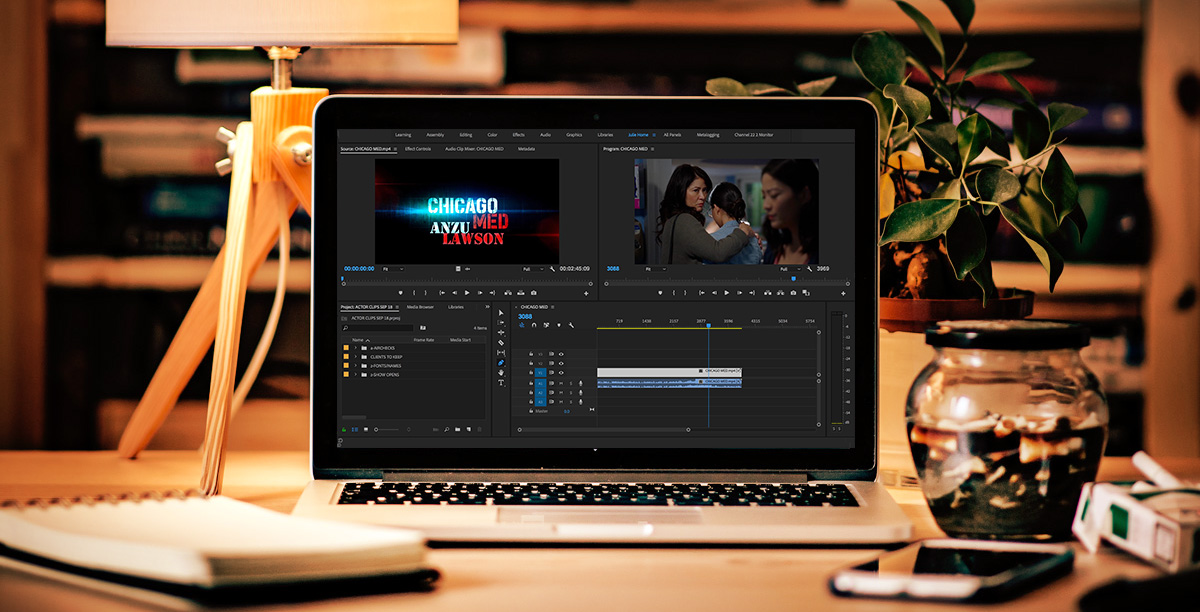Select the Hand tool

point(501,373)
